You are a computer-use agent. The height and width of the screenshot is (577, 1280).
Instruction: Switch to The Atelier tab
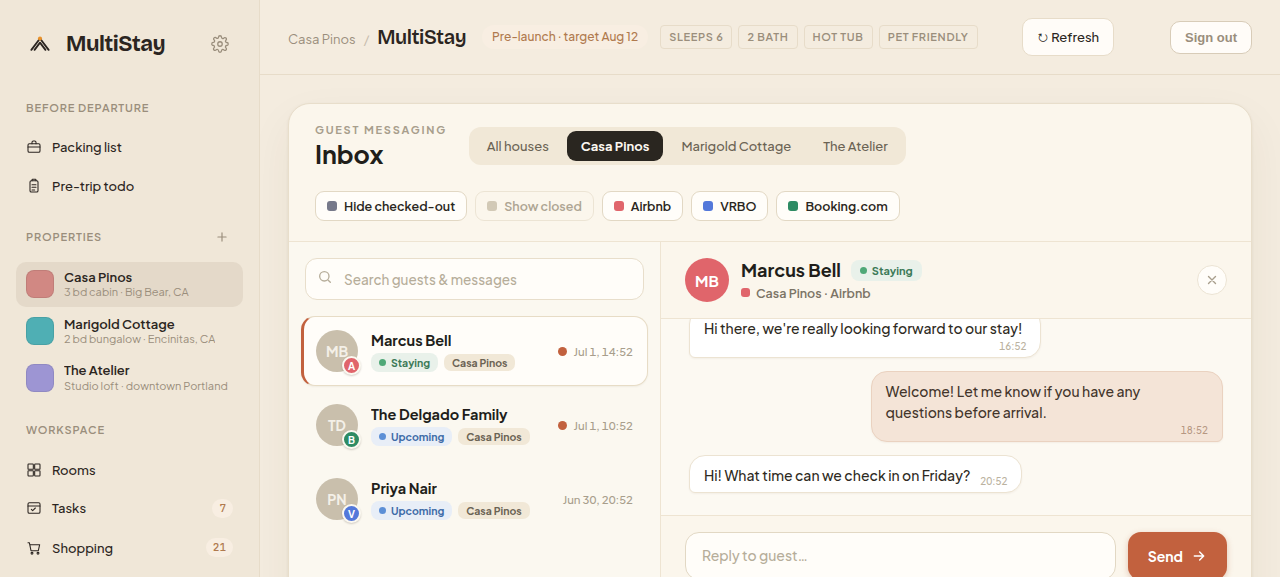855,146
